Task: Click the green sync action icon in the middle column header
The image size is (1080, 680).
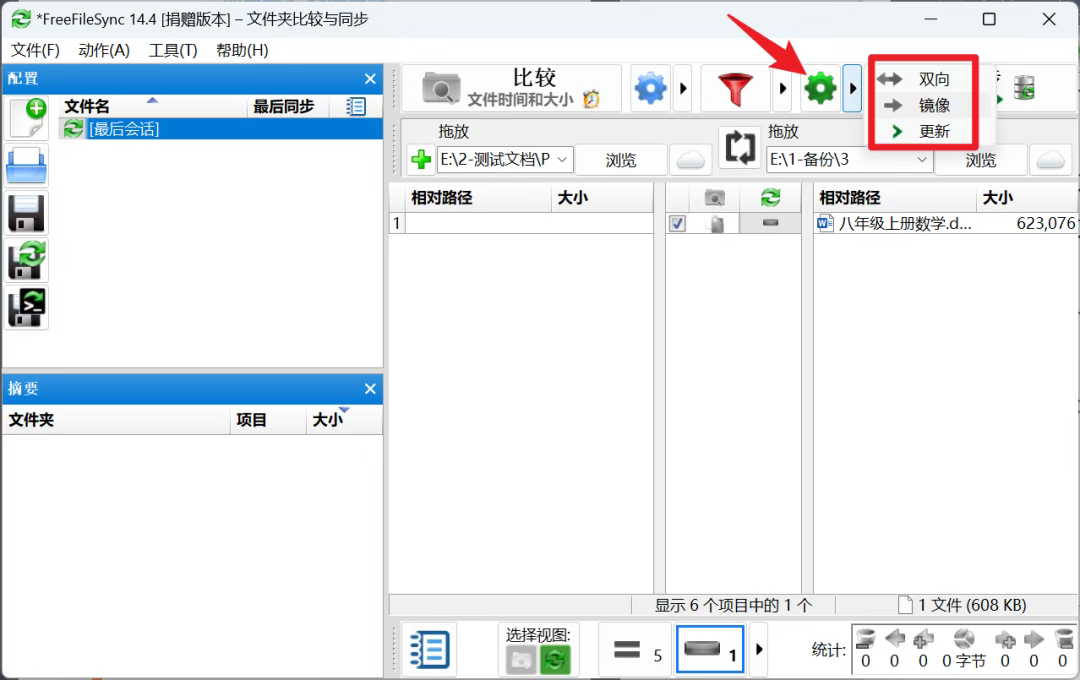Action: pos(770,198)
